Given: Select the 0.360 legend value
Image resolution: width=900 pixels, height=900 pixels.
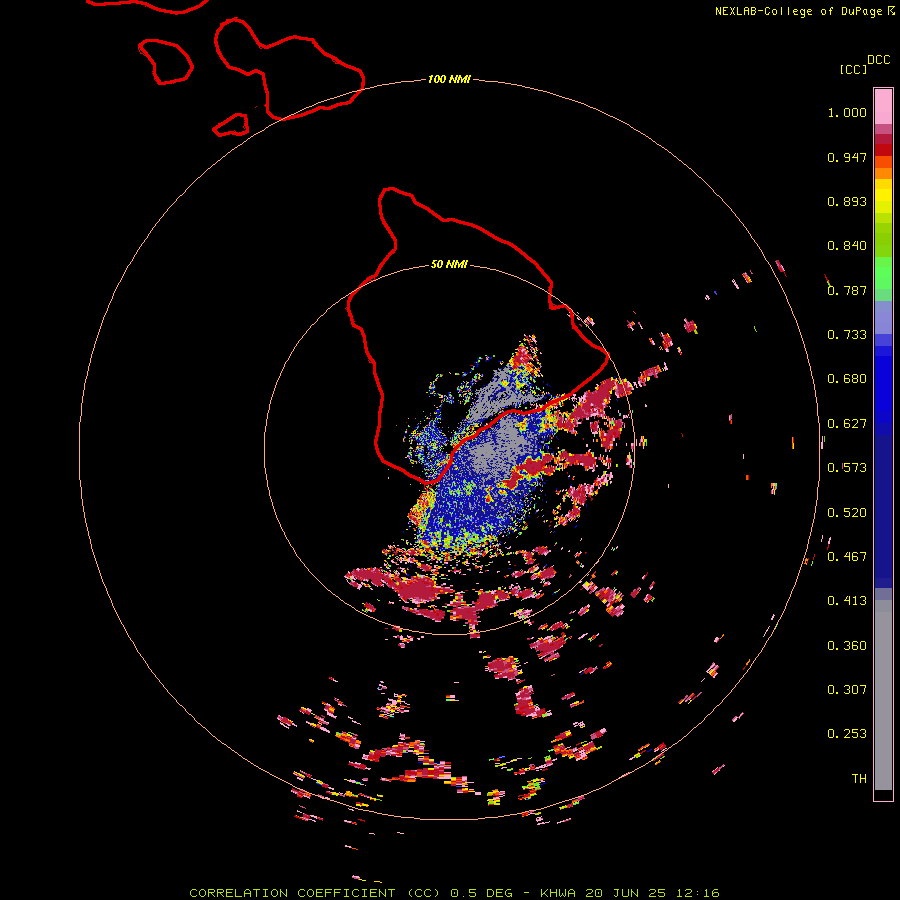Looking at the screenshot, I should (x=847, y=646).
